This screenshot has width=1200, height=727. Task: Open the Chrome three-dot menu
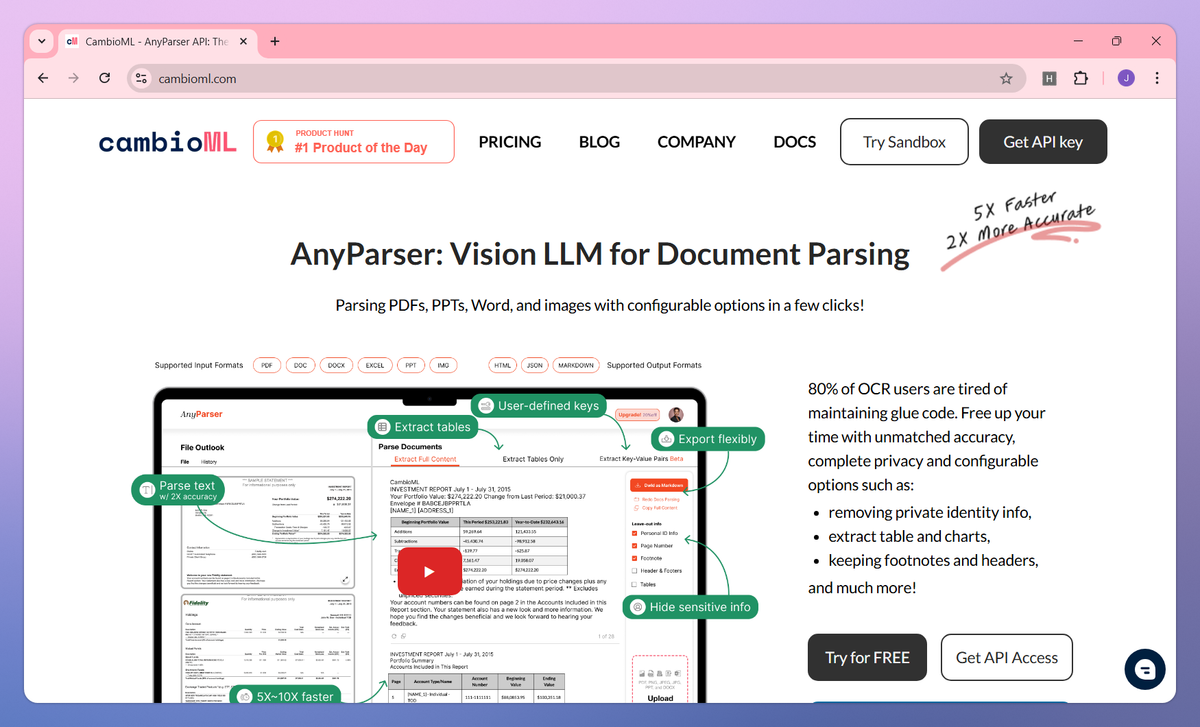(1157, 77)
